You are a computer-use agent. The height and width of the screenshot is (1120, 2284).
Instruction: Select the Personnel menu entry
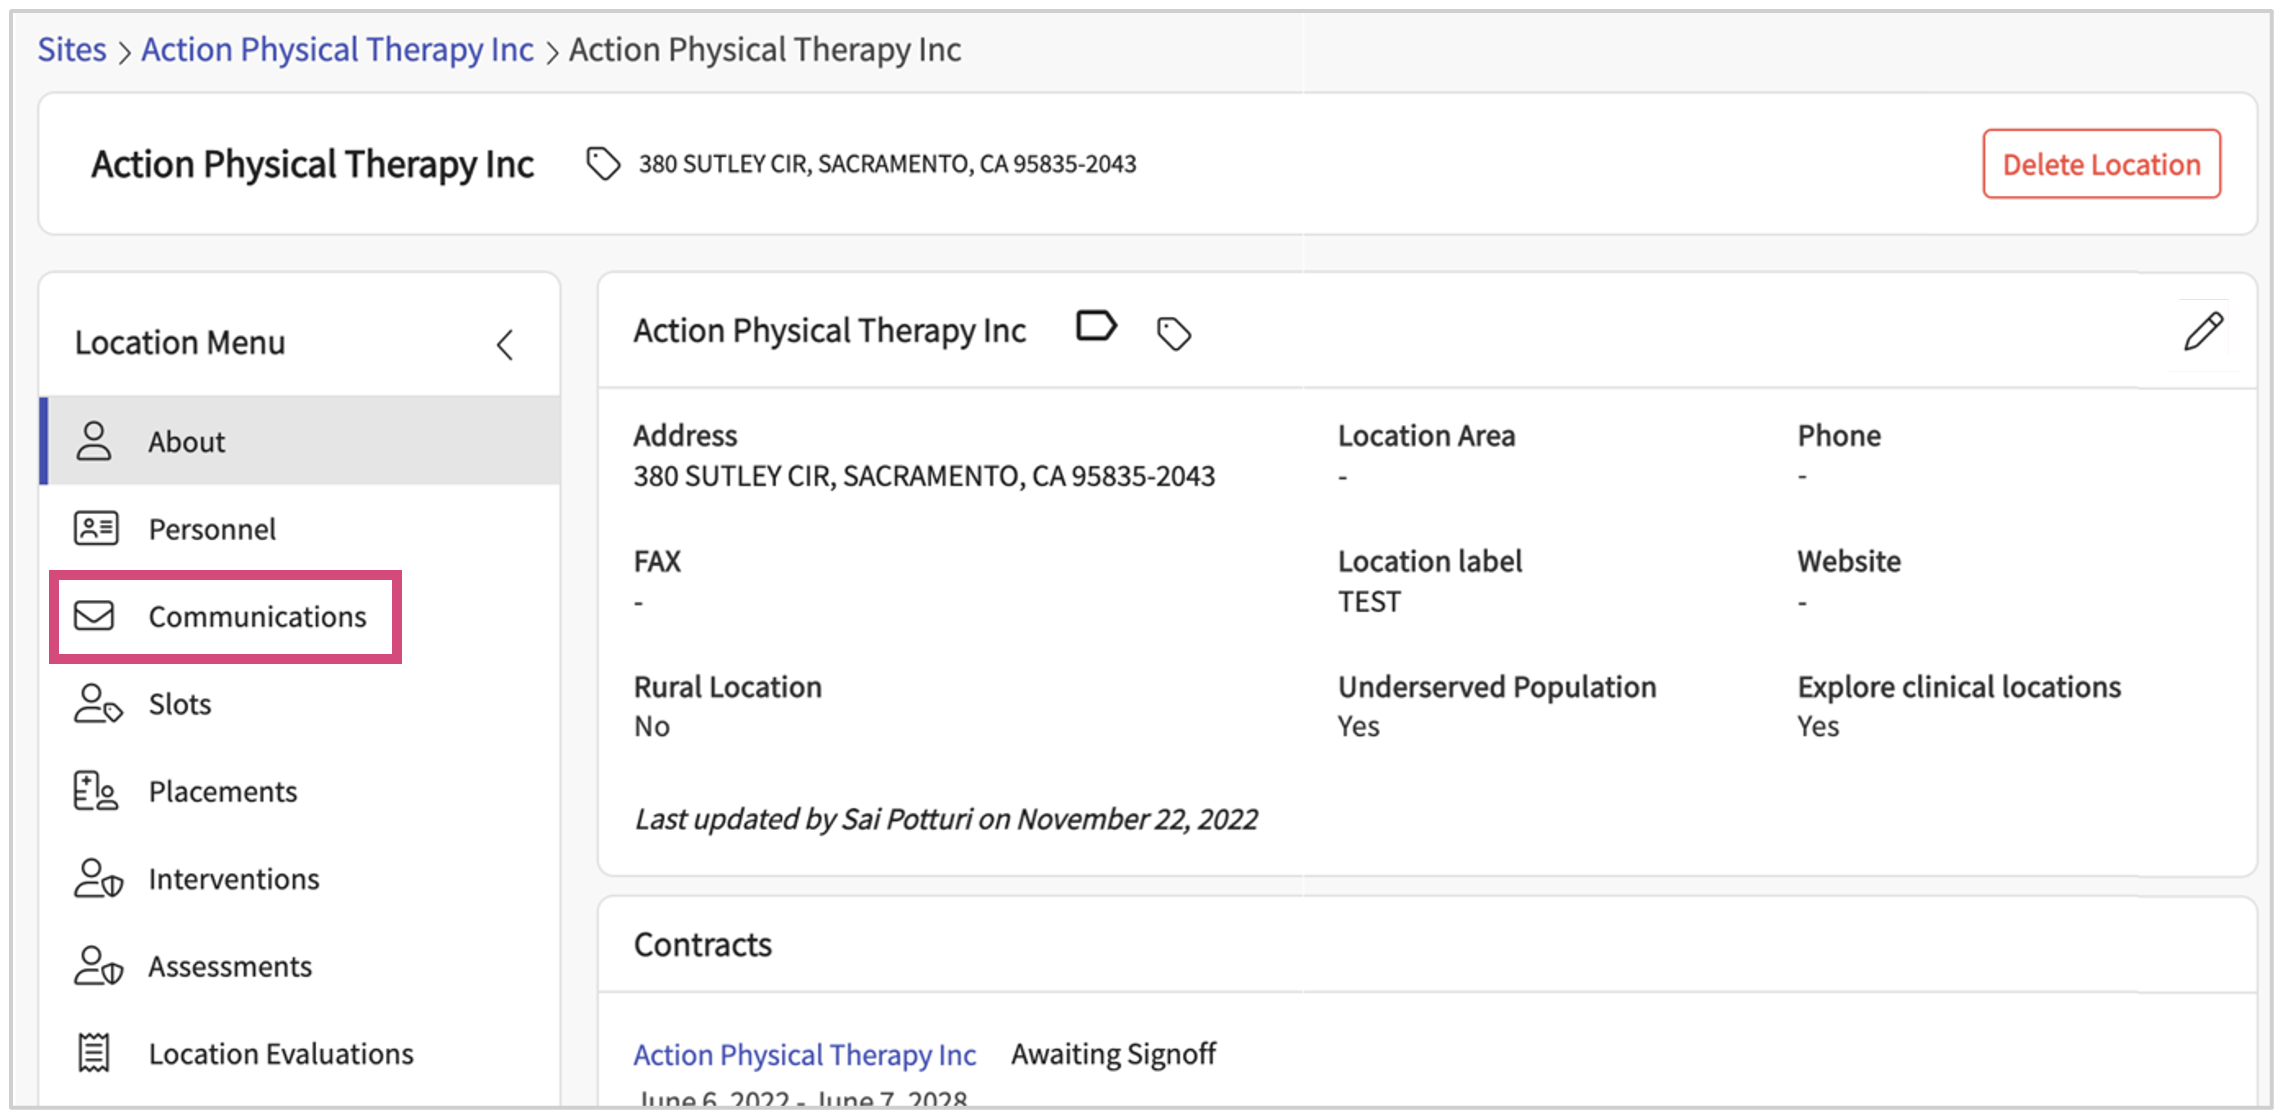pyautogui.click(x=212, y=529)
